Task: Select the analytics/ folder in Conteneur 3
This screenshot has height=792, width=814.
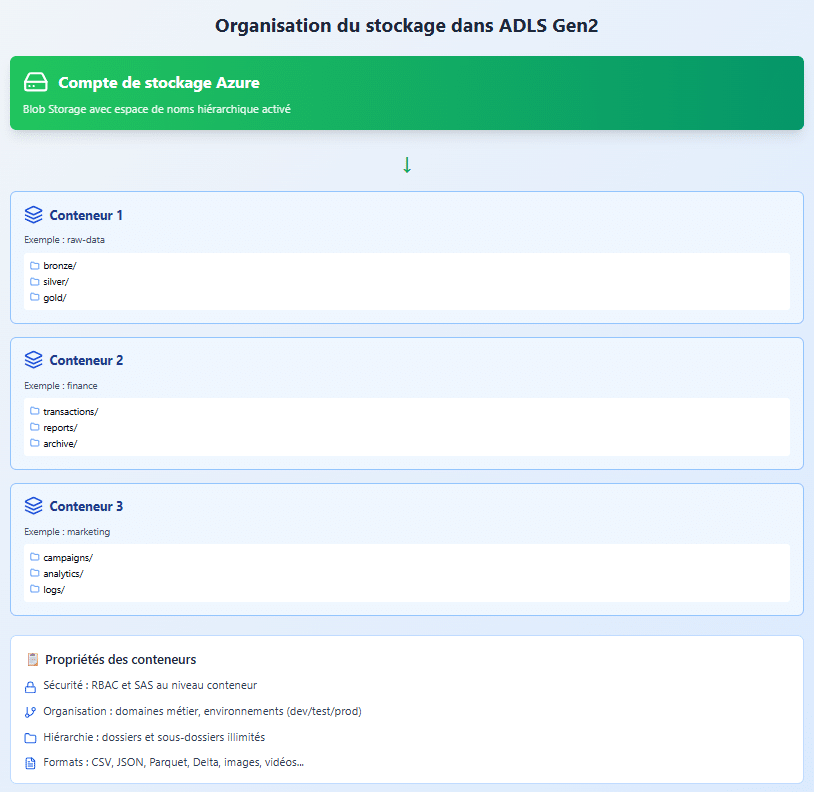Action: click(62, 574)
